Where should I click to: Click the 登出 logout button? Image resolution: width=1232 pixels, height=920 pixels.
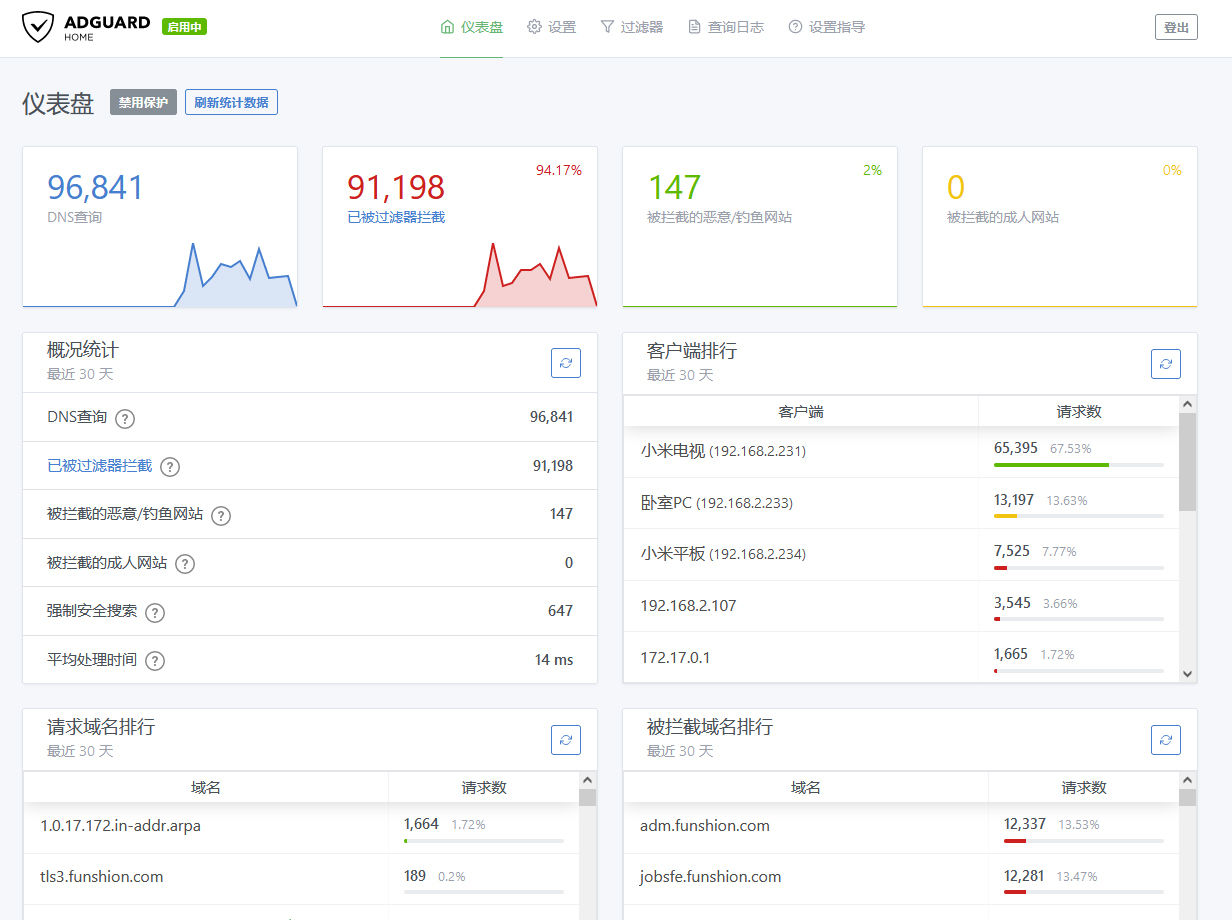click(x=1176, y=27)
